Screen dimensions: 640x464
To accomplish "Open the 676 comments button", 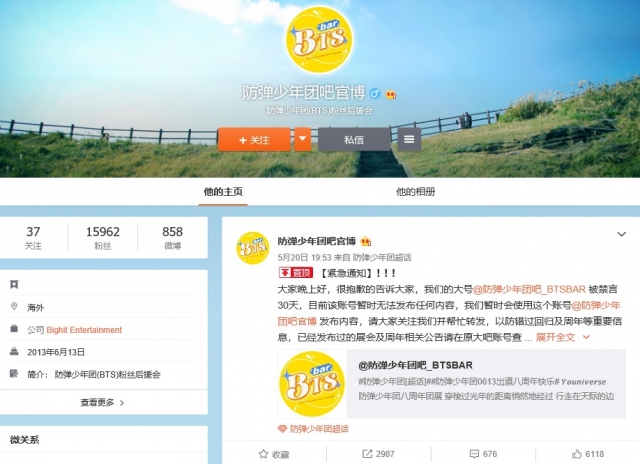I will pyautogui.click(x=483, y=454).
